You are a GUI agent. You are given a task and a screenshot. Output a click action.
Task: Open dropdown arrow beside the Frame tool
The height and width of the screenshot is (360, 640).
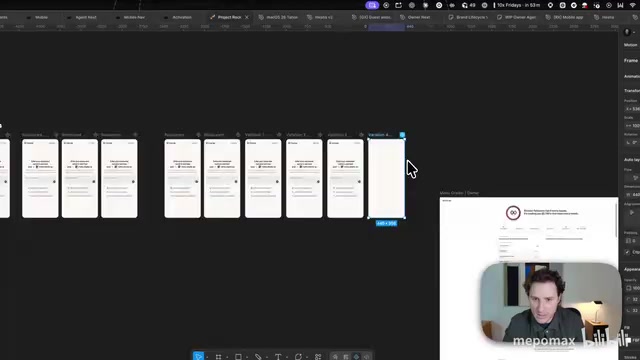pos(227,358)
